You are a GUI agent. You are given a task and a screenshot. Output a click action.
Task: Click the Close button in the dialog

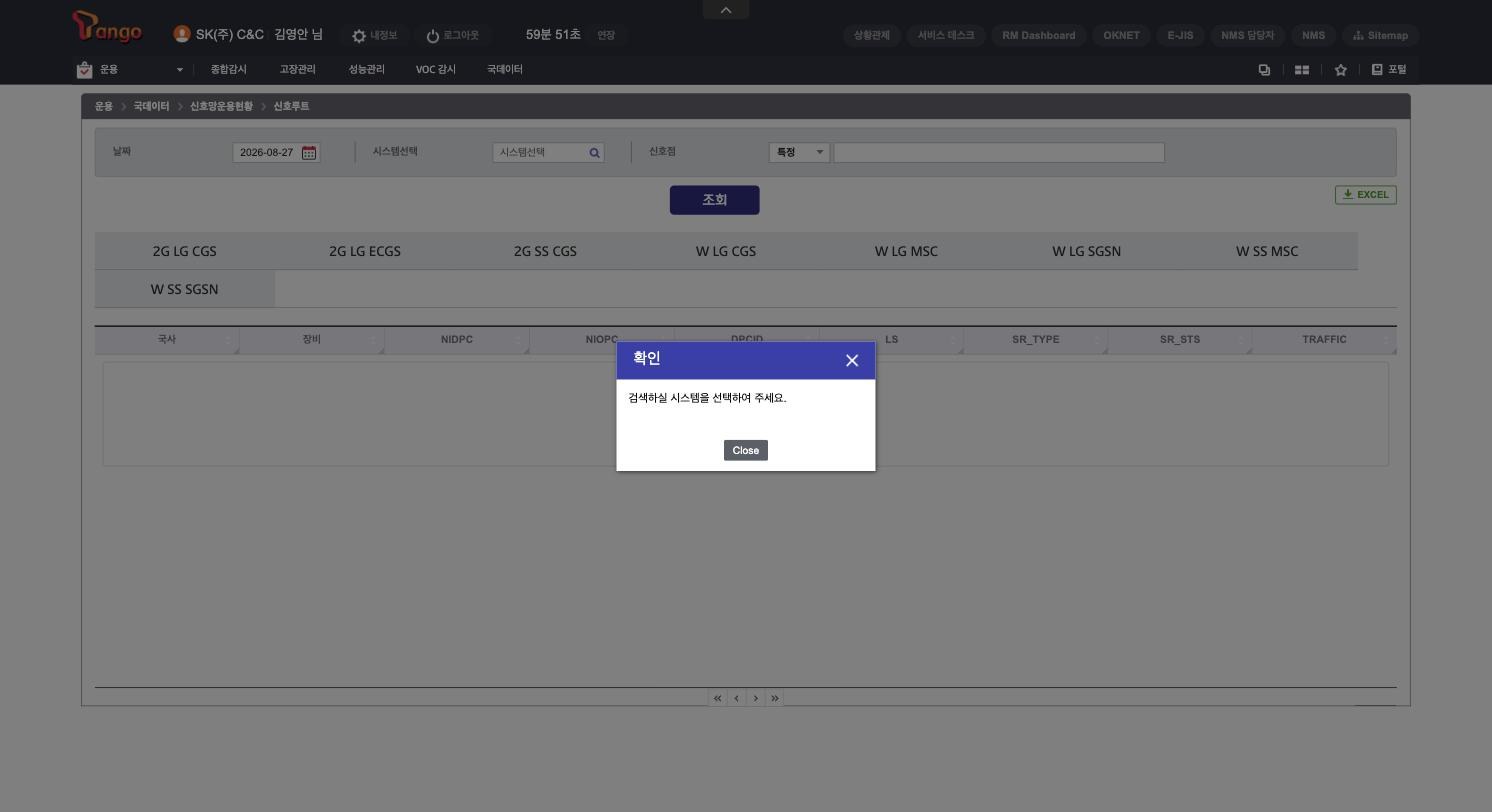tap(745, 450)
